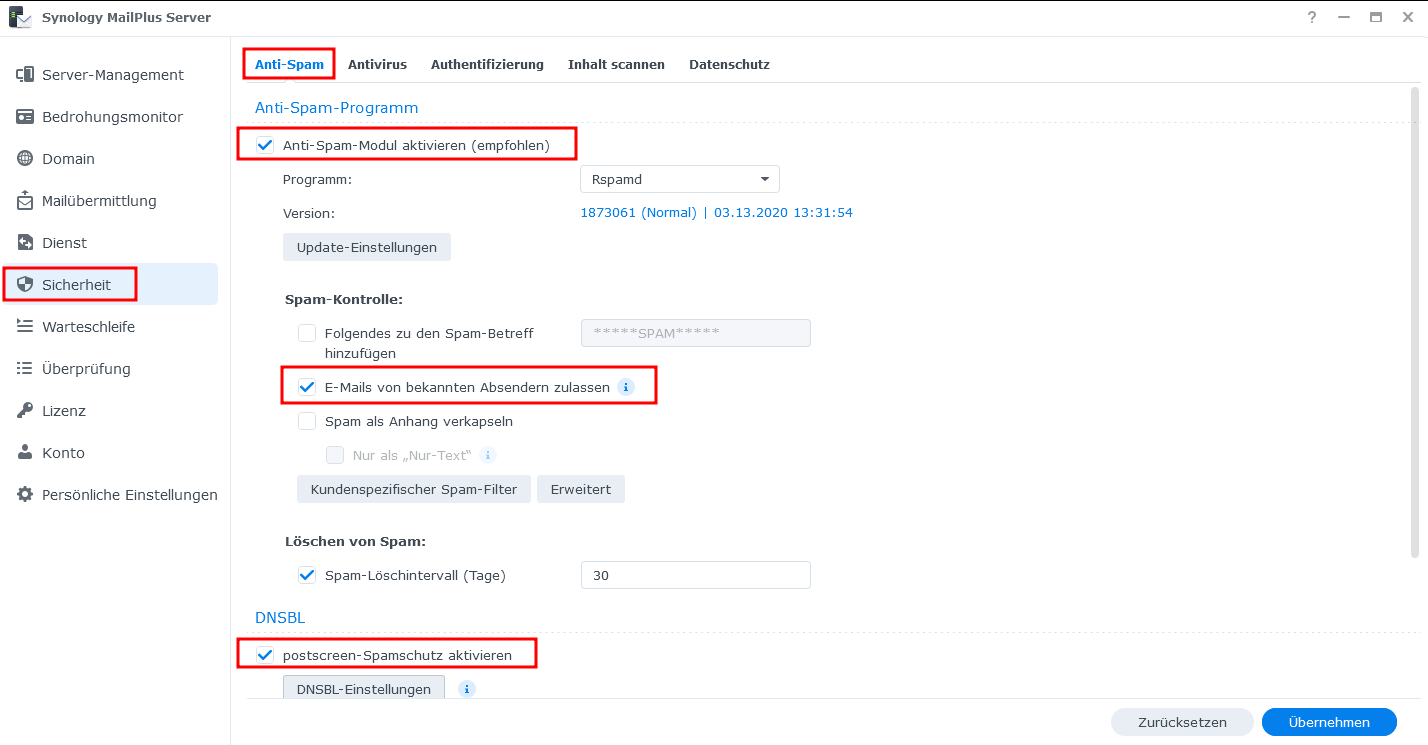Viewport: 1428px width, 745px height.
Task: Open Server-Management icon in sidebar
Action: click(x=25, y=75)
